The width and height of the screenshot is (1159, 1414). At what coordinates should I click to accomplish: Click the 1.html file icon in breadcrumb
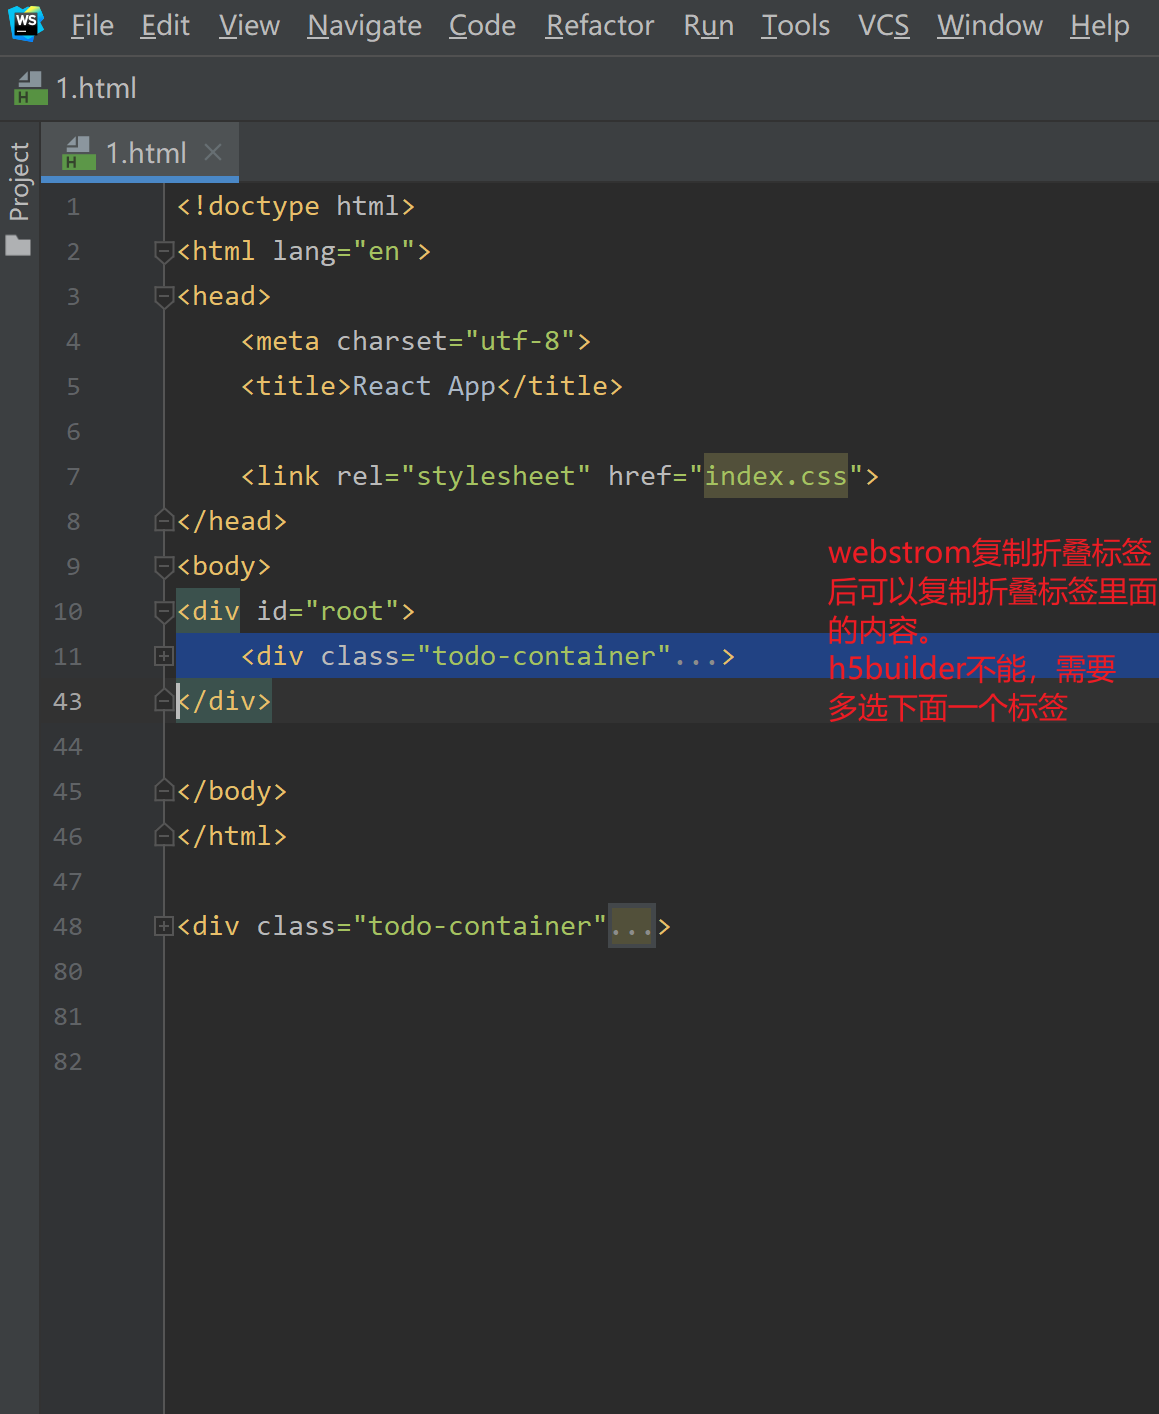pyautogui.click(x=30, y=89)
